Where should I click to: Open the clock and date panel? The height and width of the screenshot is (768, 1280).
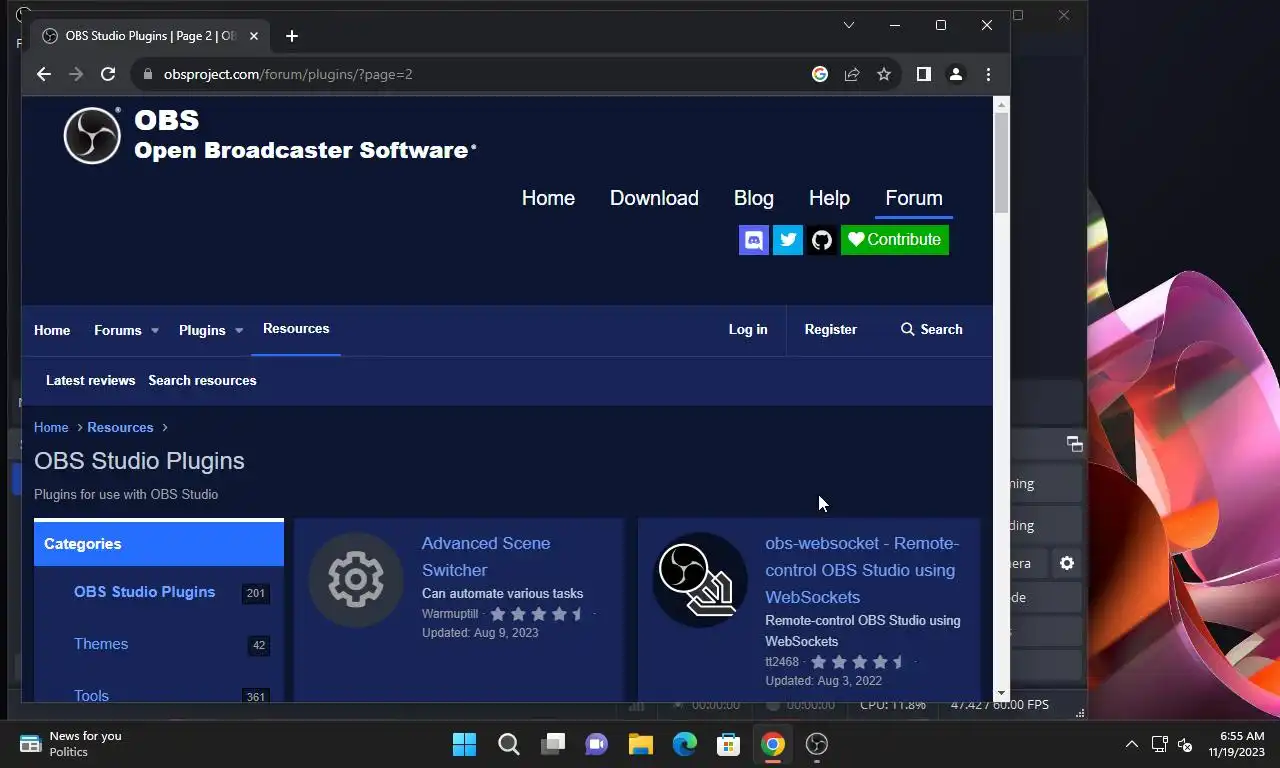tap(1236, 744)
